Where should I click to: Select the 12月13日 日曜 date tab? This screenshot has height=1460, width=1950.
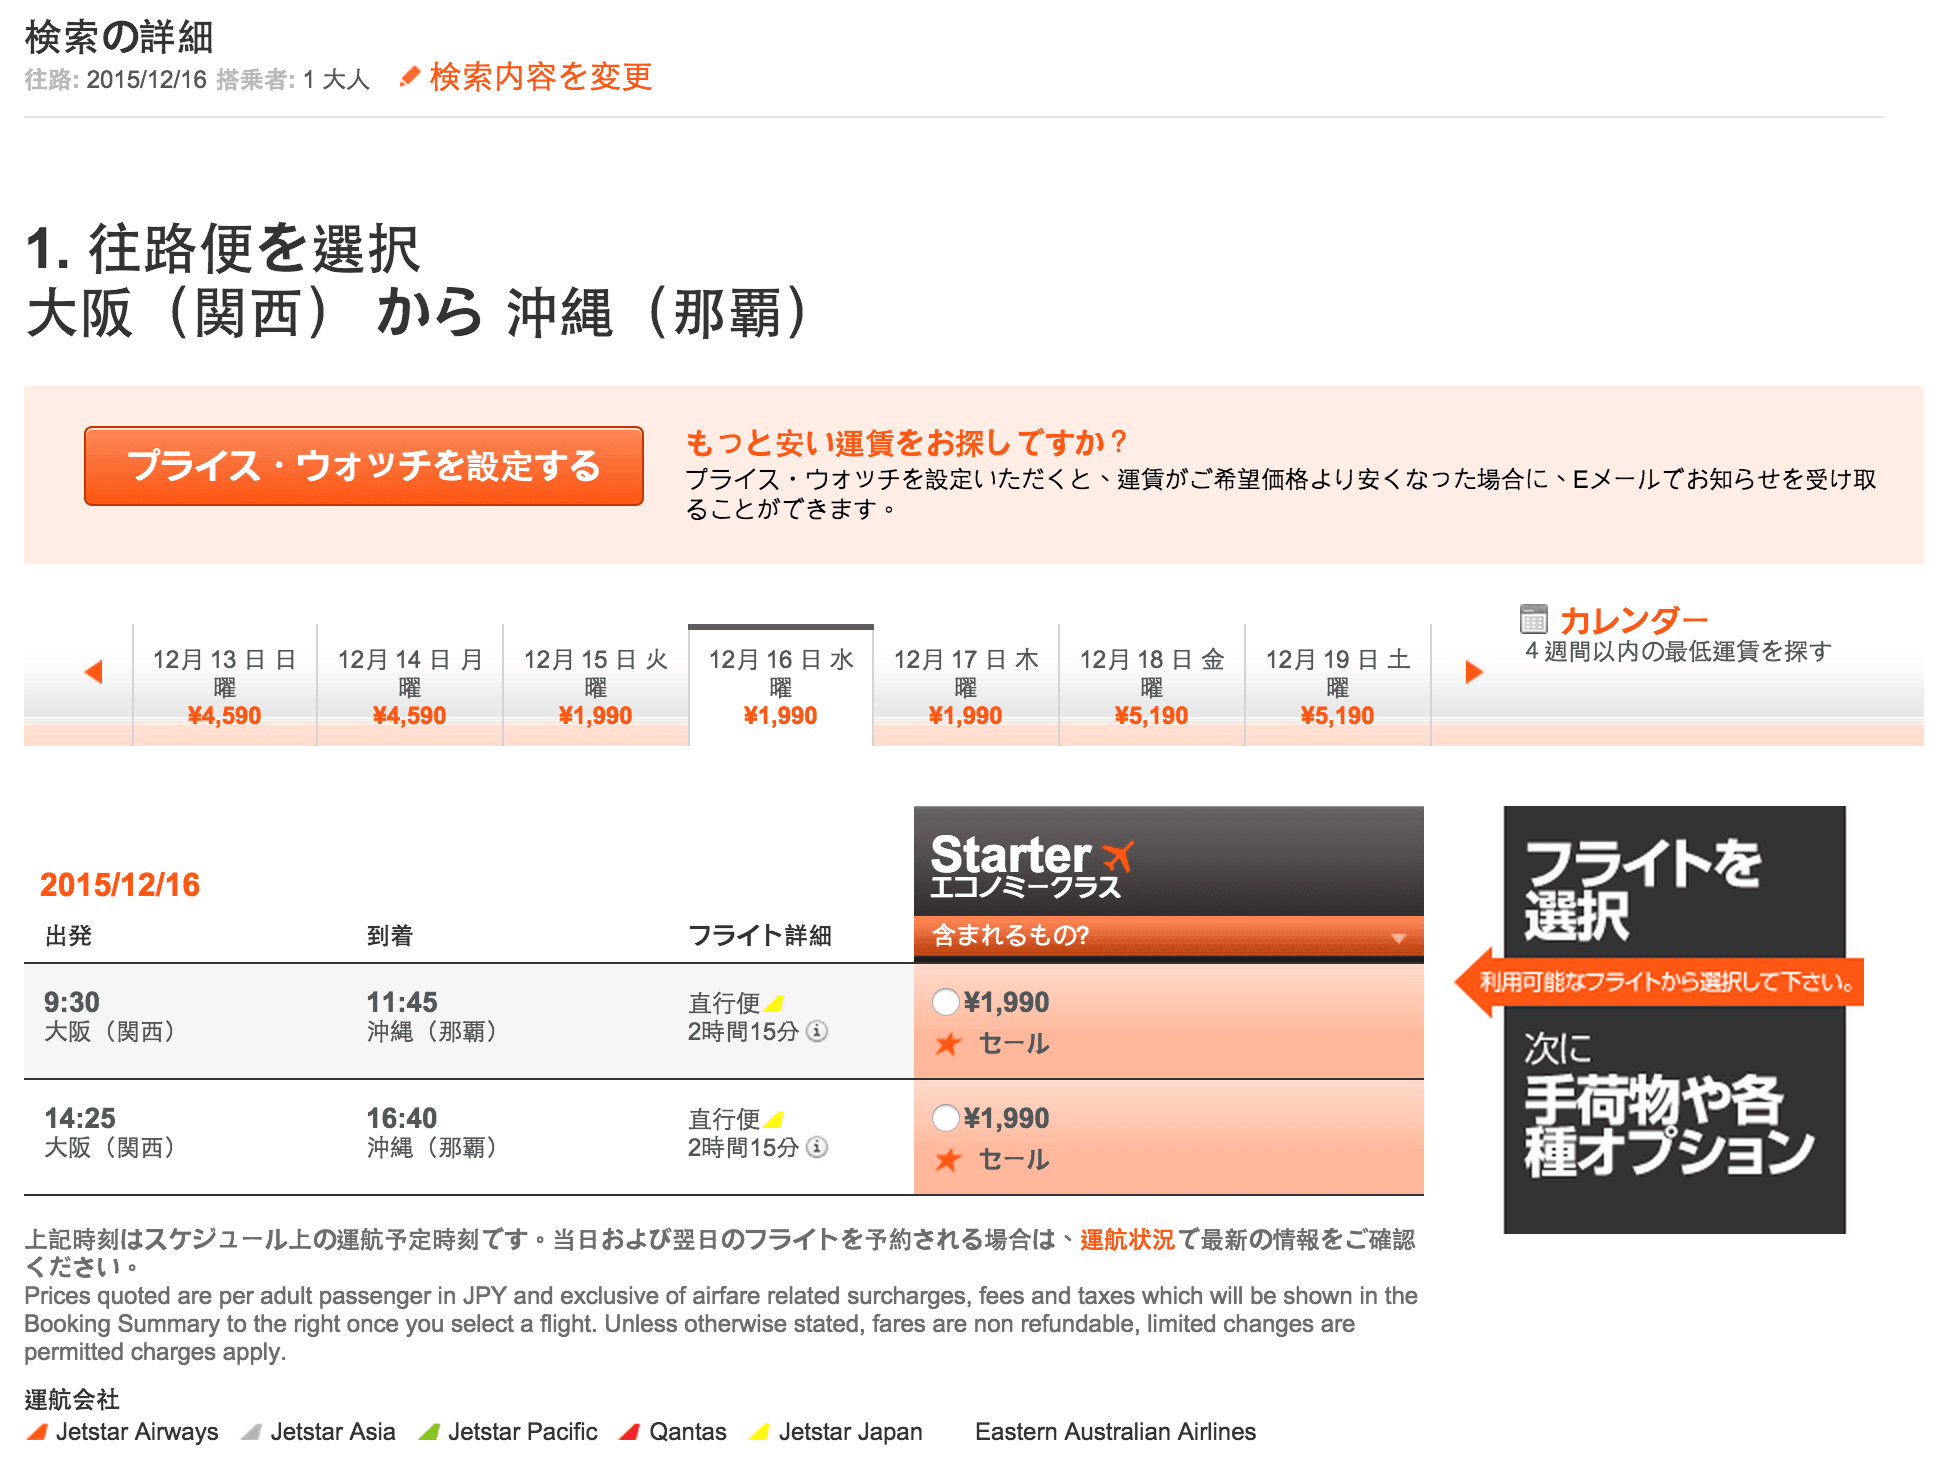point(225,686)
